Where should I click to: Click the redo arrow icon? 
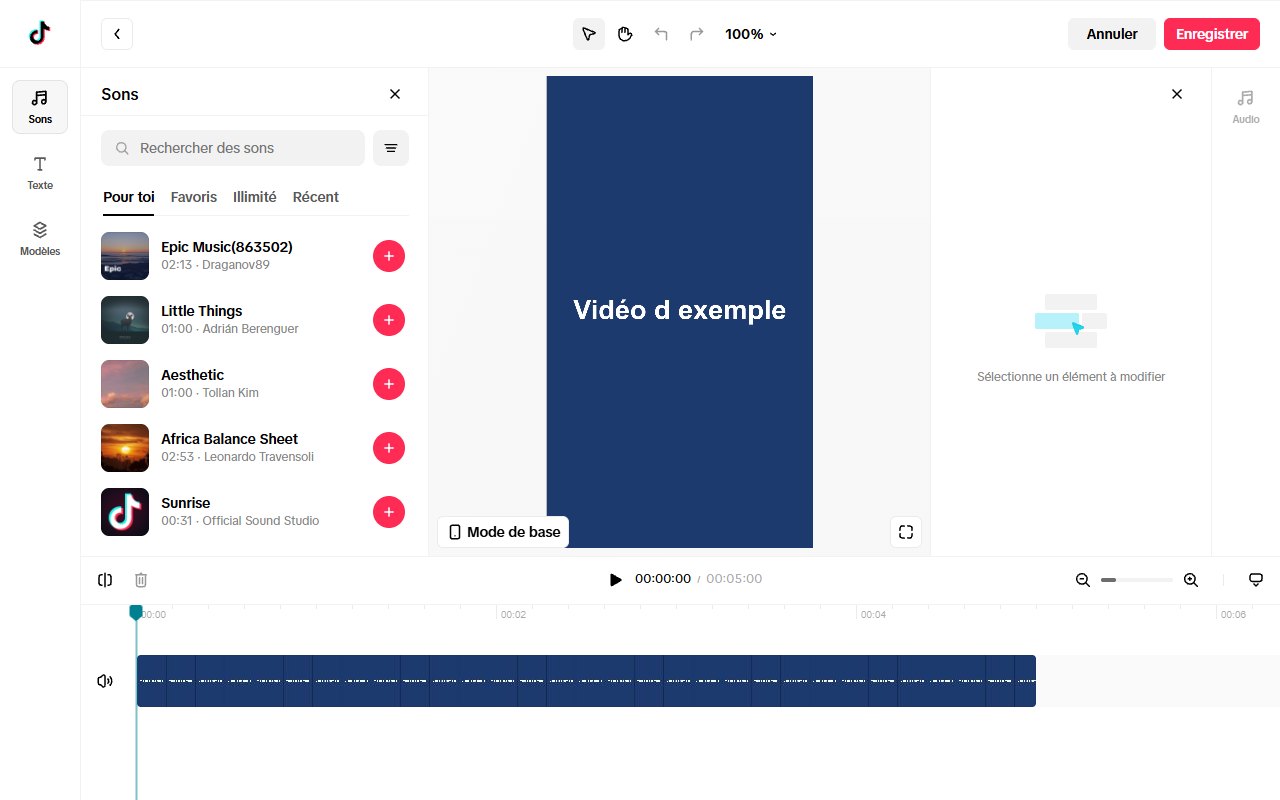pyautogui.click(x=697, y=34)
